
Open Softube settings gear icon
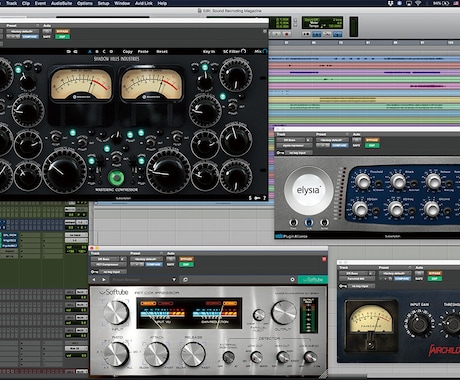292,279
